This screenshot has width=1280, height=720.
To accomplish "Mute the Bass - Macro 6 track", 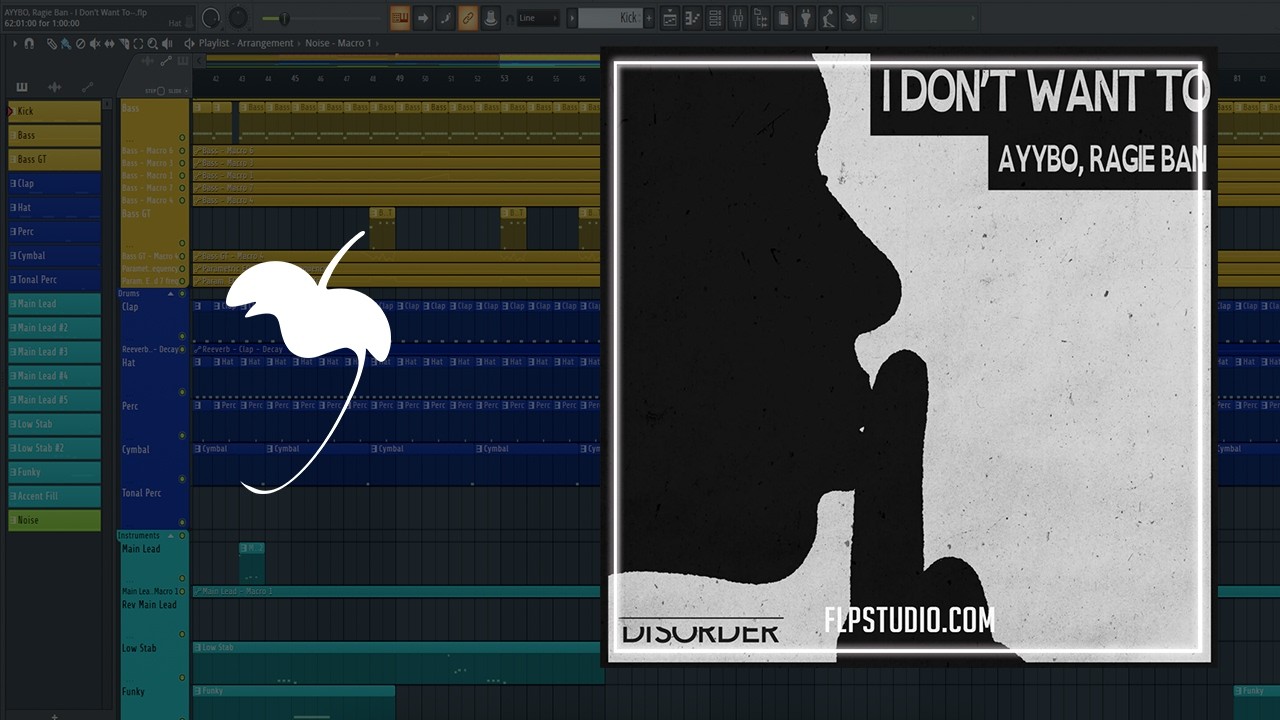I will click(182, 151).
